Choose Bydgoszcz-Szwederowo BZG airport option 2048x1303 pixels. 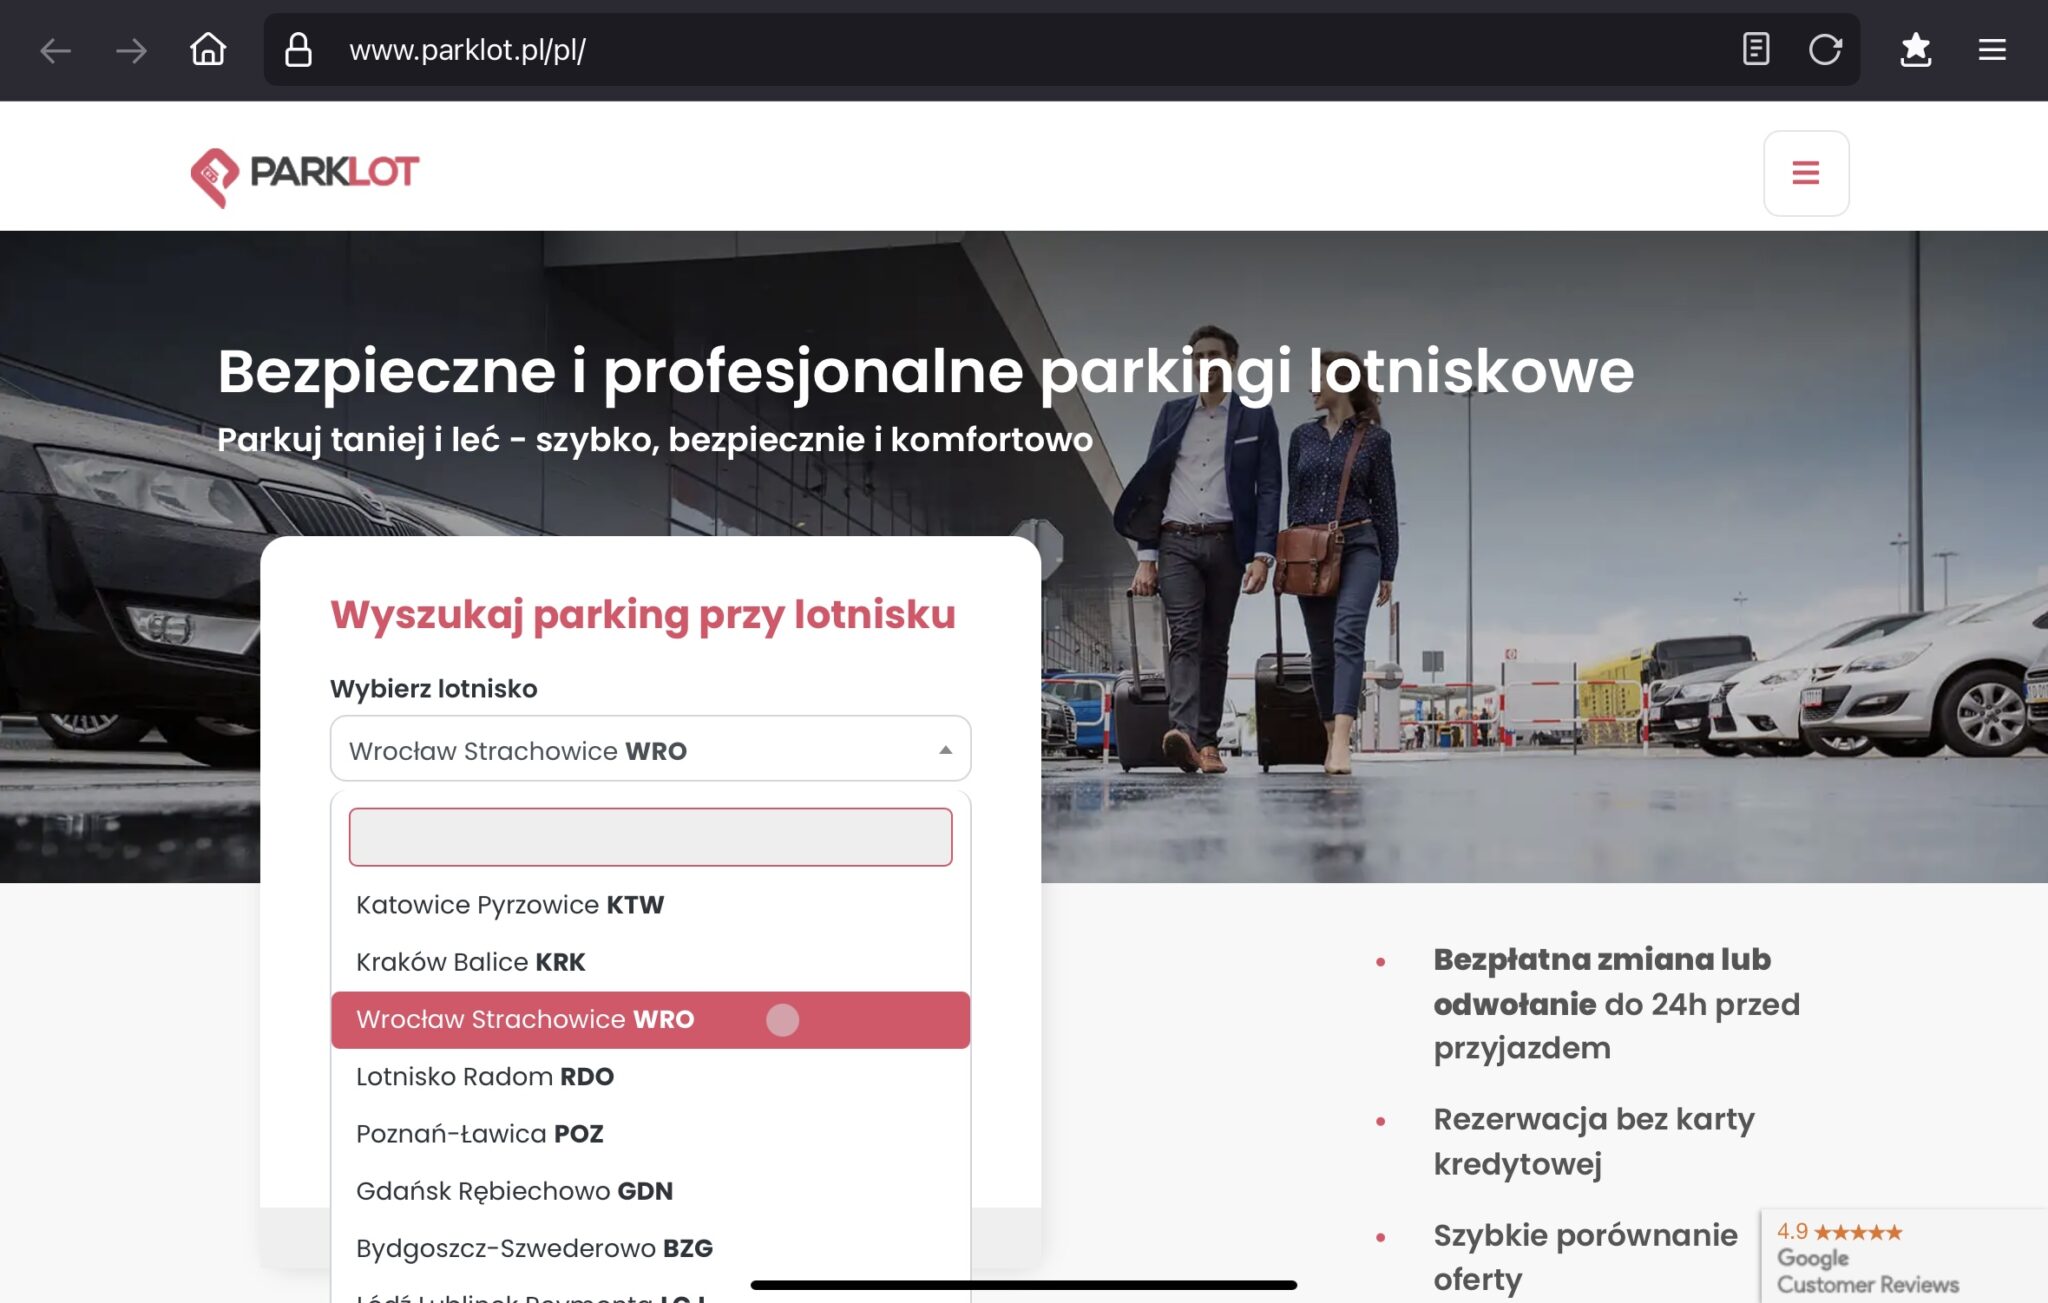(x=650, y=1248)
